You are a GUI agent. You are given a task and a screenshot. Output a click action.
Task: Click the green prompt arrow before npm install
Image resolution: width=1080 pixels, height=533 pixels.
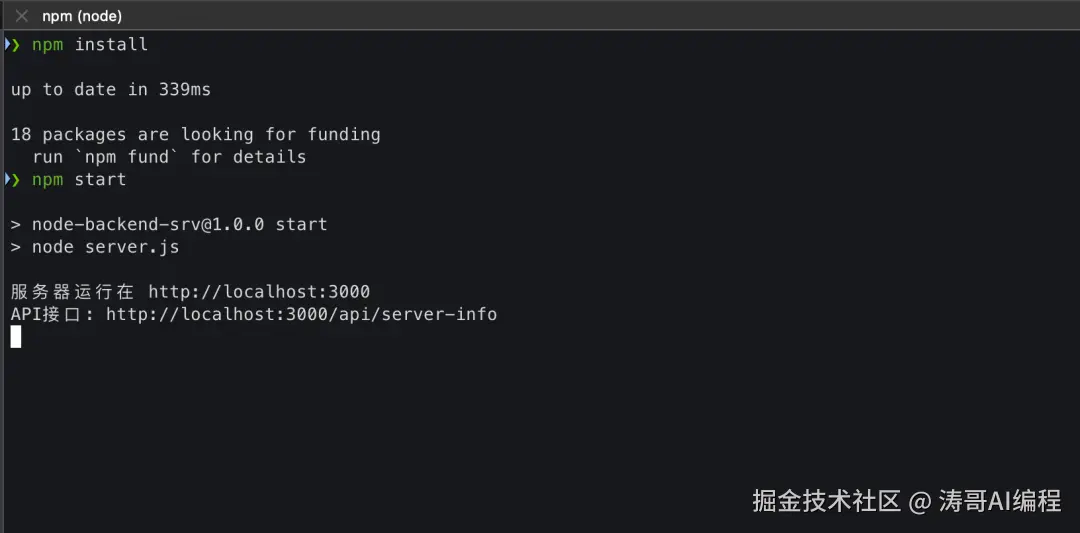(12, 44)
